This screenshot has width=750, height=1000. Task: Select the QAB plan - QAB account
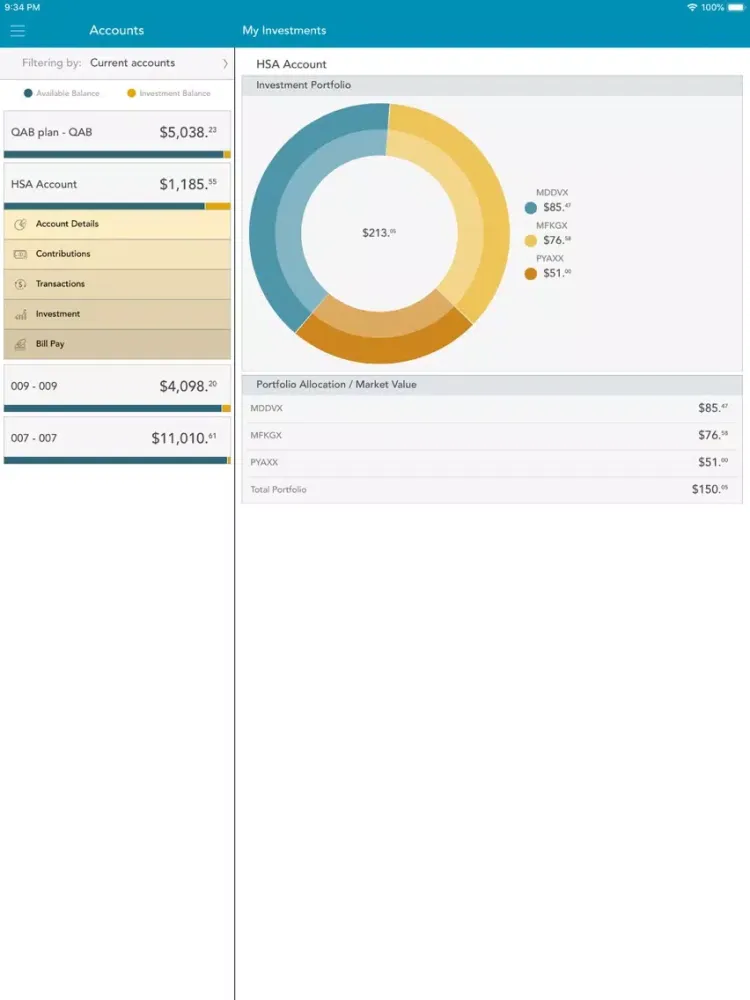(x=117, y=134)
